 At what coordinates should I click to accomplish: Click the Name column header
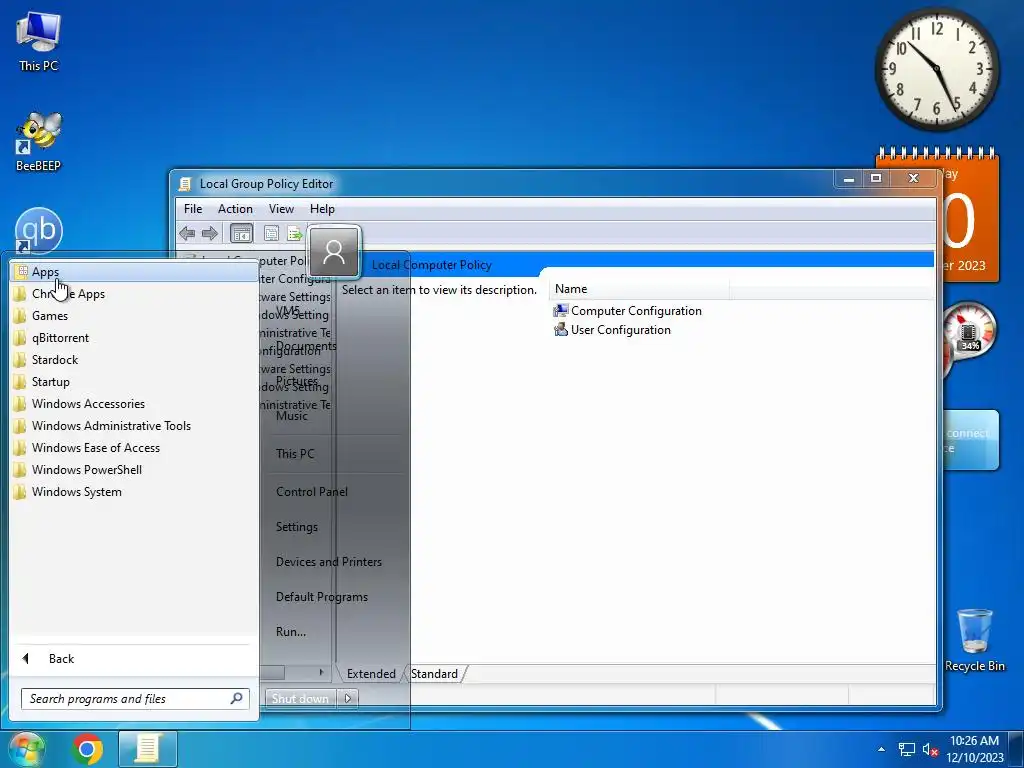(639, 289)
